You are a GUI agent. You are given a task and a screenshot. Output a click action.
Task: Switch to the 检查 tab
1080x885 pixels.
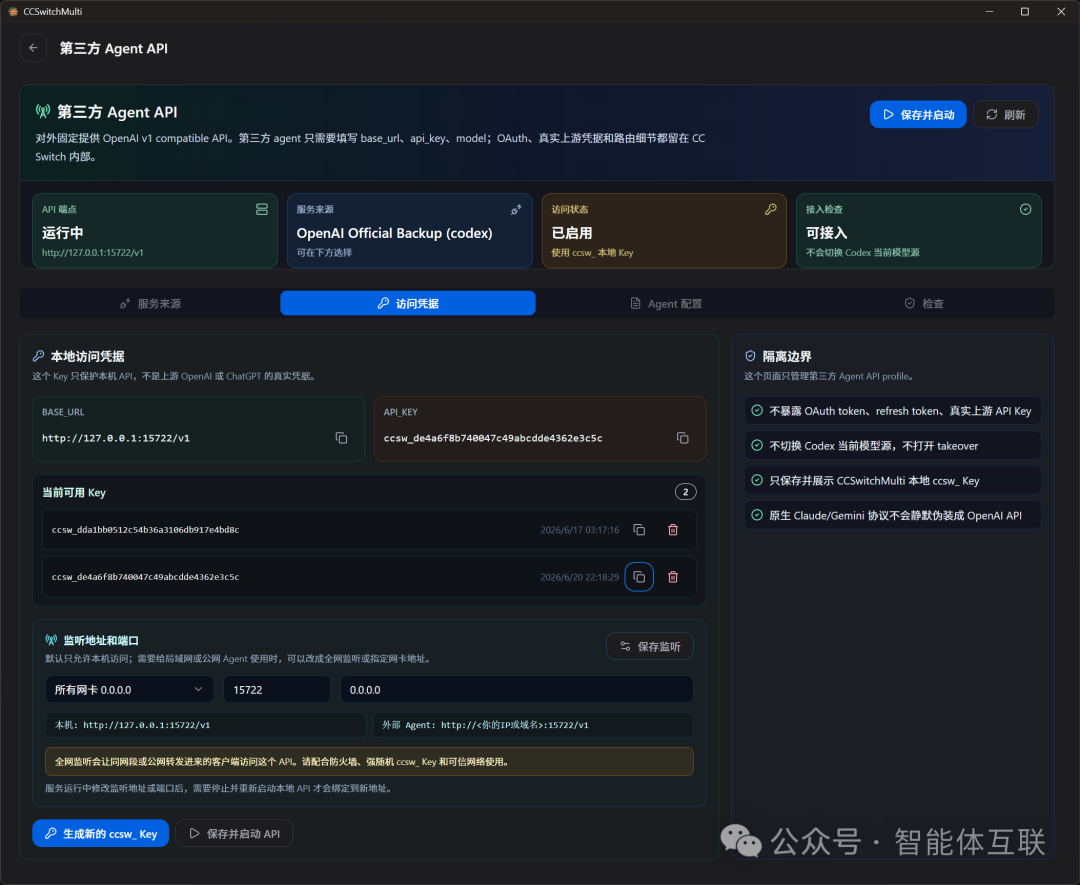924,304
